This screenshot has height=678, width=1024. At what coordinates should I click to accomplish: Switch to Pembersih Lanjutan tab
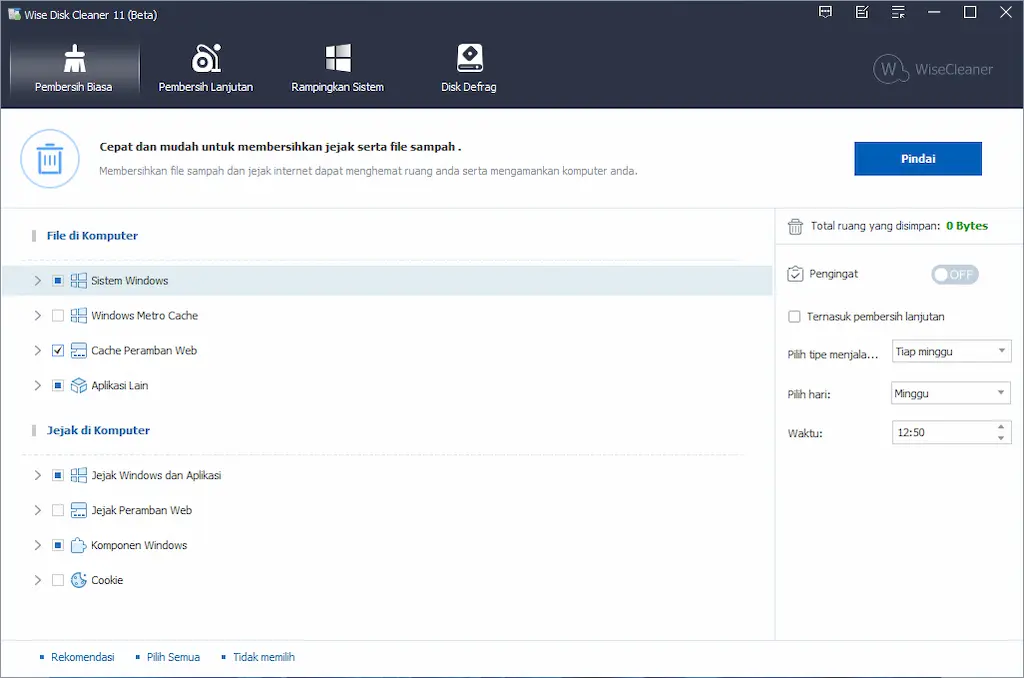(x=206, y=69)
